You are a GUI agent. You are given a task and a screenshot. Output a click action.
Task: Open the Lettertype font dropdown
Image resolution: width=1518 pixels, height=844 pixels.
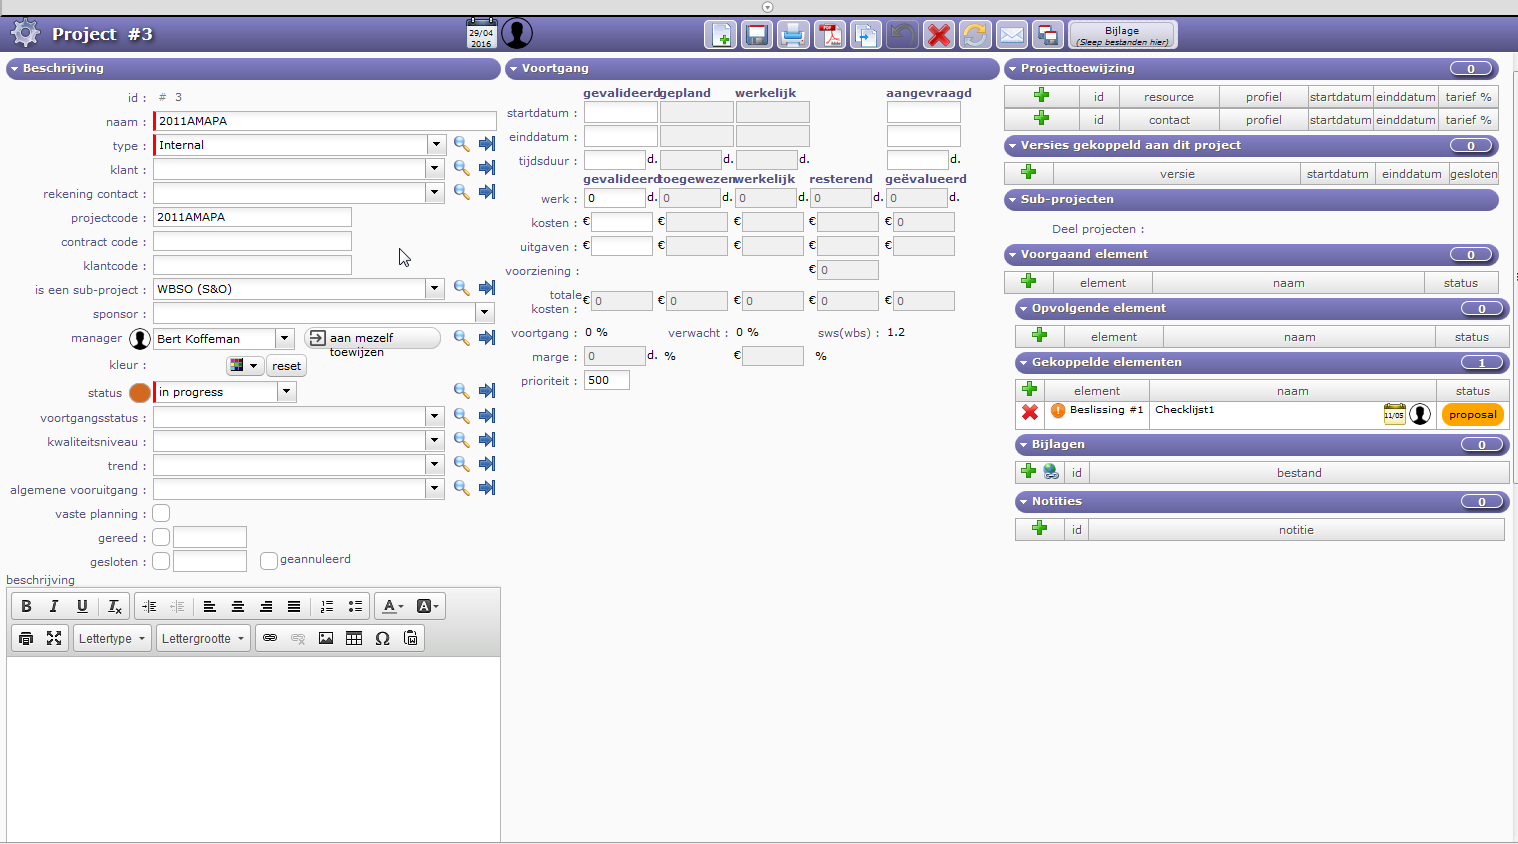(112, 638)
